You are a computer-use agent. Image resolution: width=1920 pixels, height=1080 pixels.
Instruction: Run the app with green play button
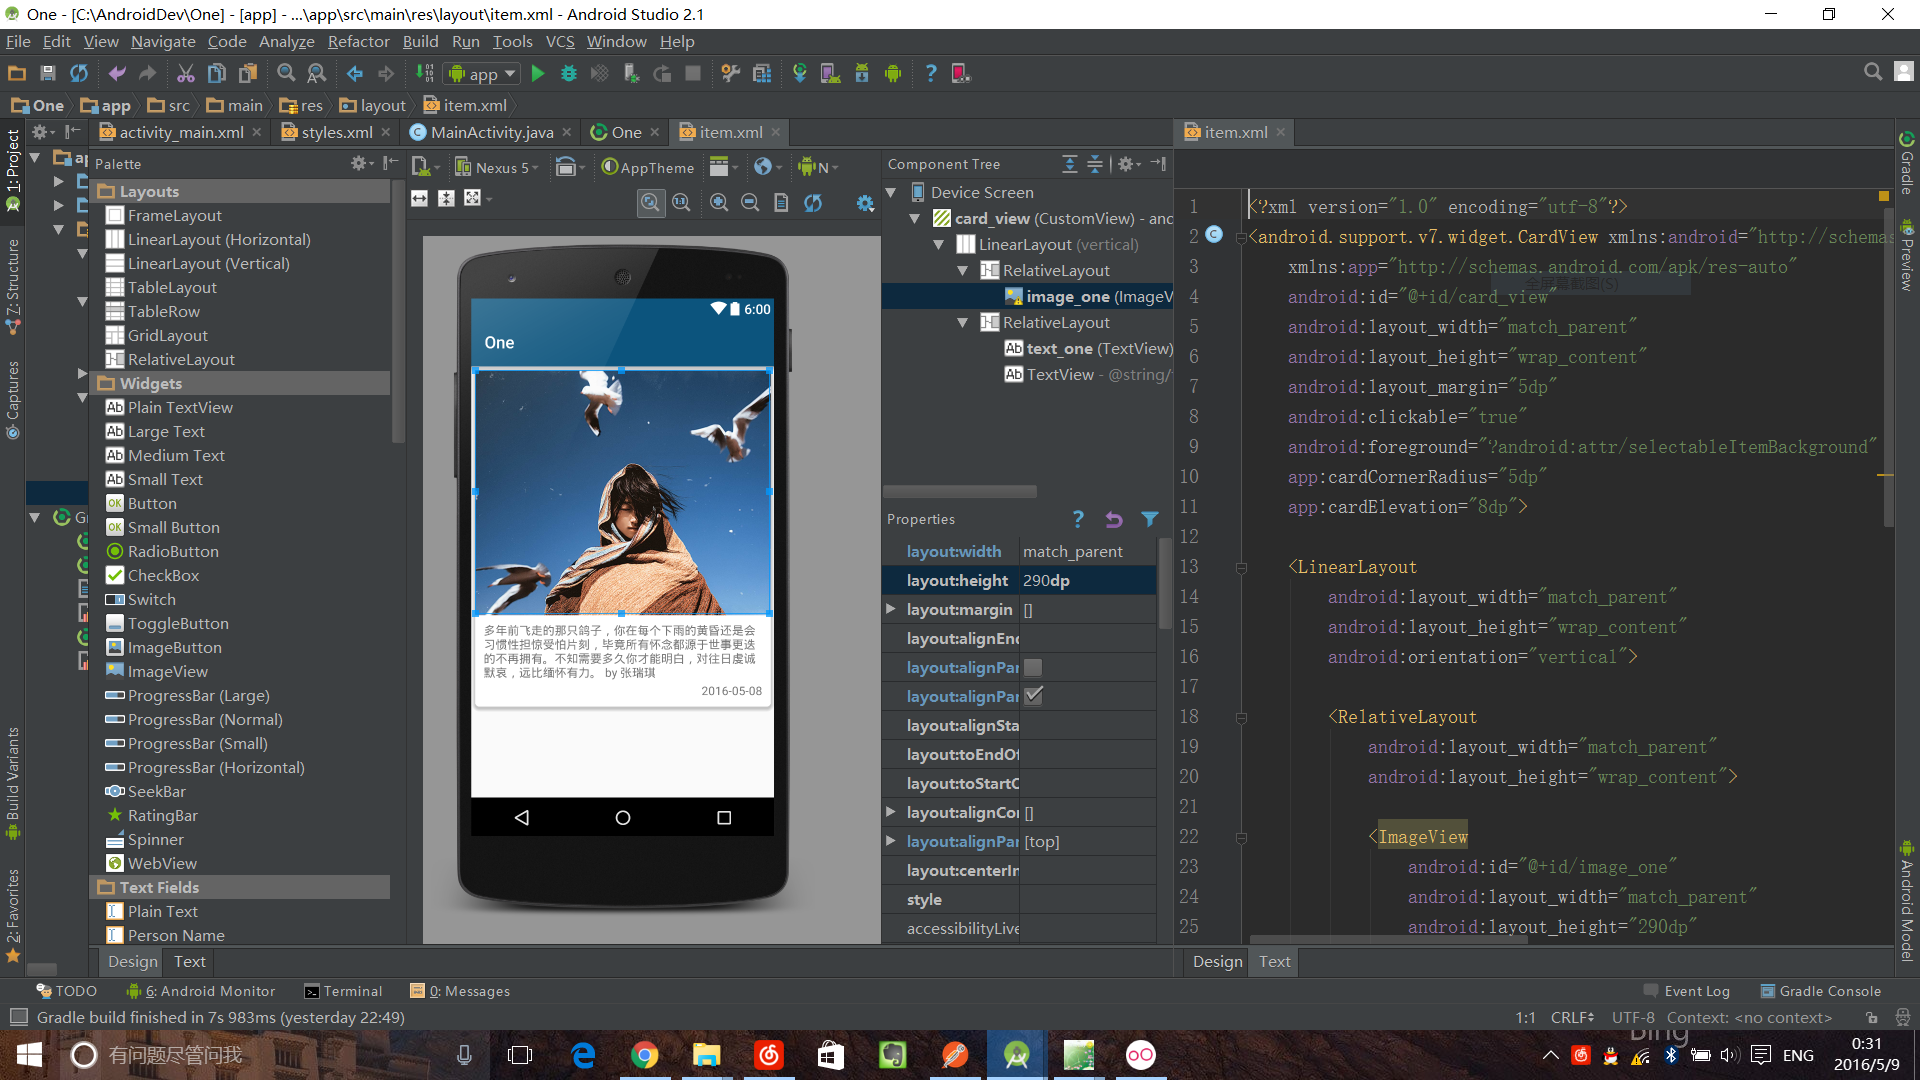tap(538, 73)
